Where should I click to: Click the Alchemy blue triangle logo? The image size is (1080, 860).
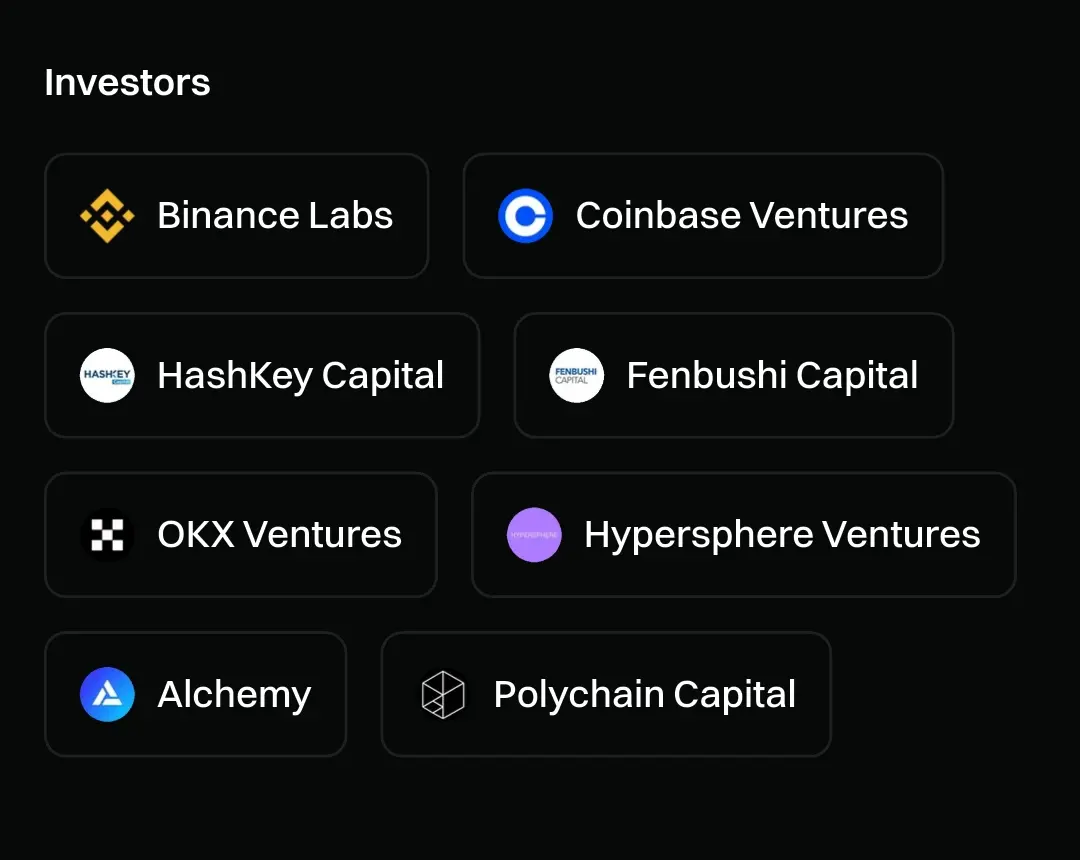[x=107, y=694]
